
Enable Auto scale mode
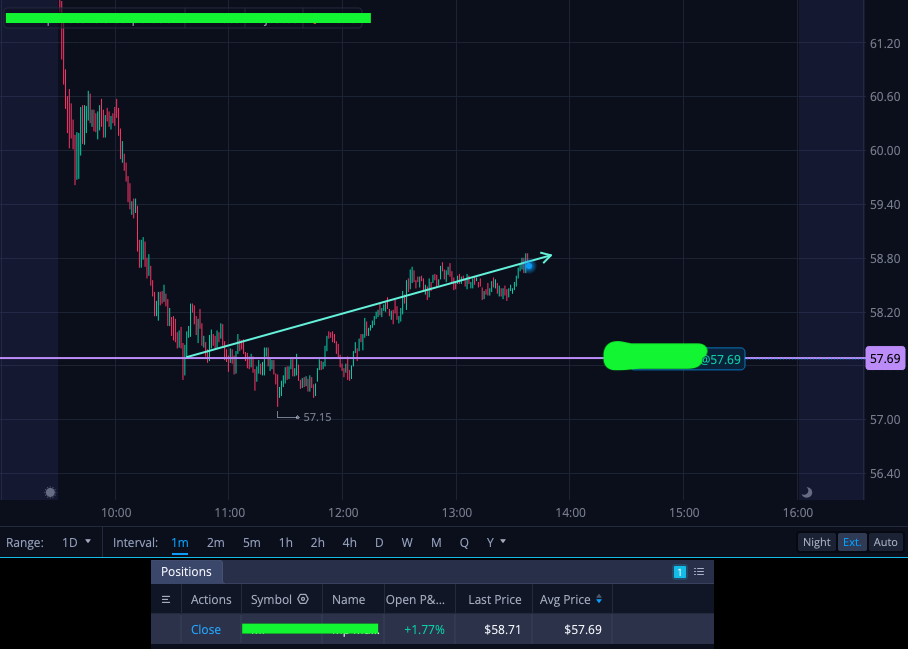pos(885,542)
